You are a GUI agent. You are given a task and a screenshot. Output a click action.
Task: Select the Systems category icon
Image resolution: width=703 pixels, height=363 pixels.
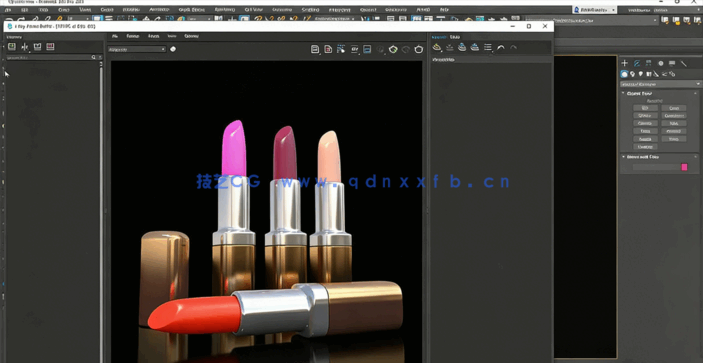[672, 74]
